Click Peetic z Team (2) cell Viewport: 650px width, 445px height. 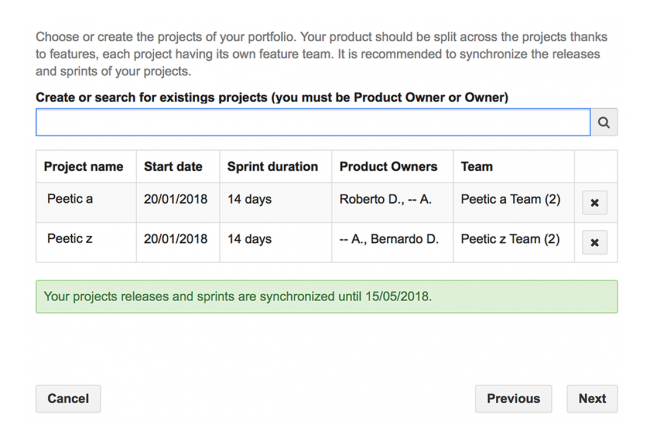pos(510,240)
